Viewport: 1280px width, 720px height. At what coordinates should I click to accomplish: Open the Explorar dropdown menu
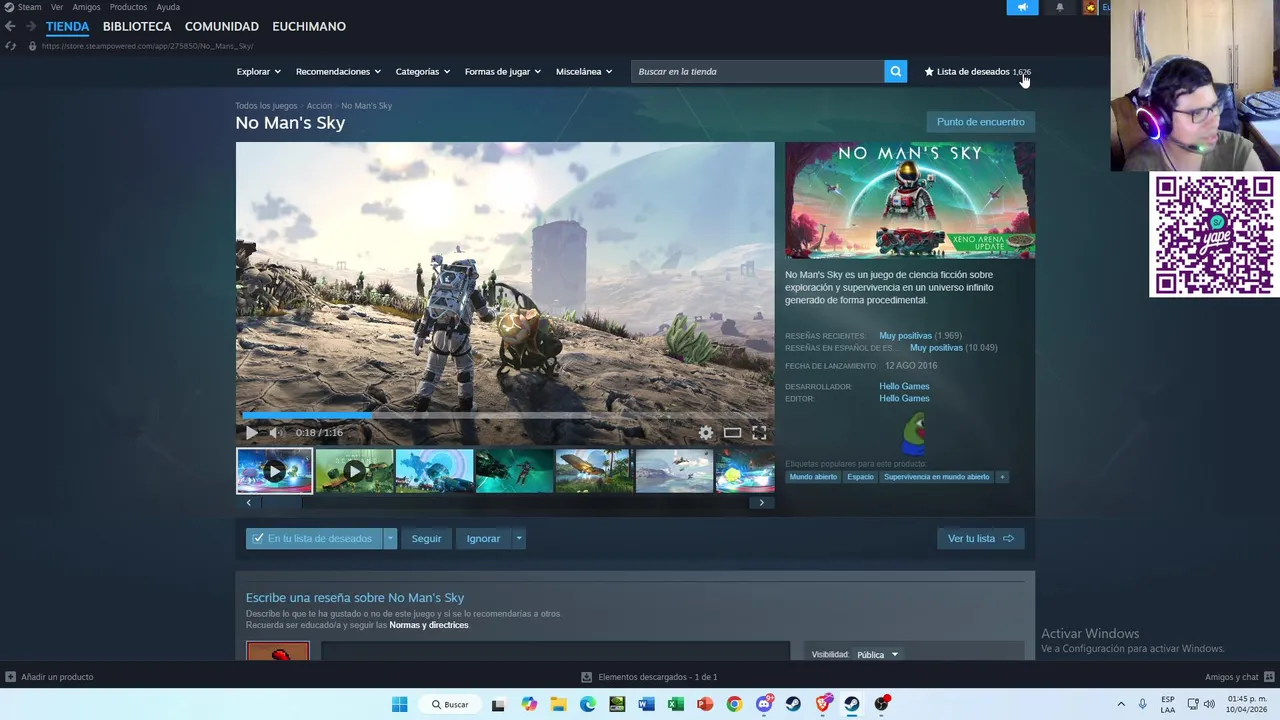pyautogui.click(x=259, y=71)
